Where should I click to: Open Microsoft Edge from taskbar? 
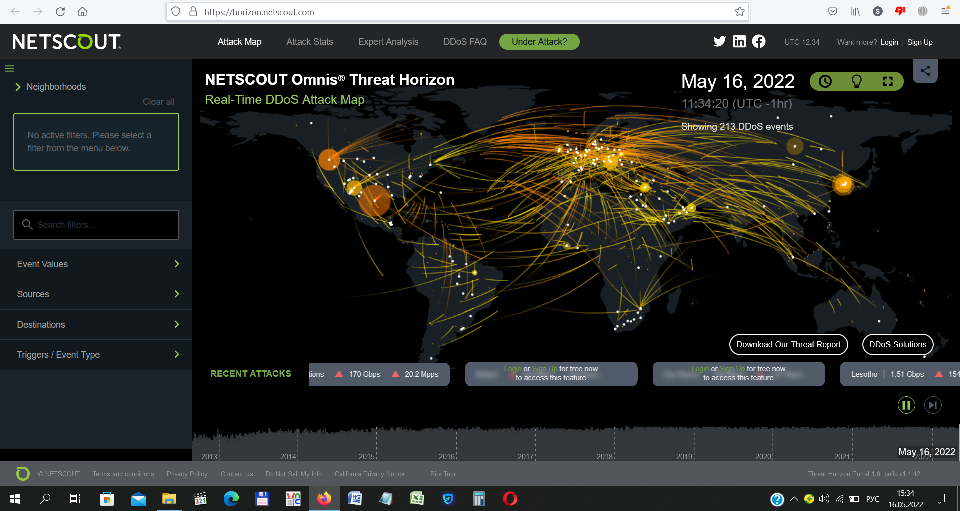click(x=231, y=499)
